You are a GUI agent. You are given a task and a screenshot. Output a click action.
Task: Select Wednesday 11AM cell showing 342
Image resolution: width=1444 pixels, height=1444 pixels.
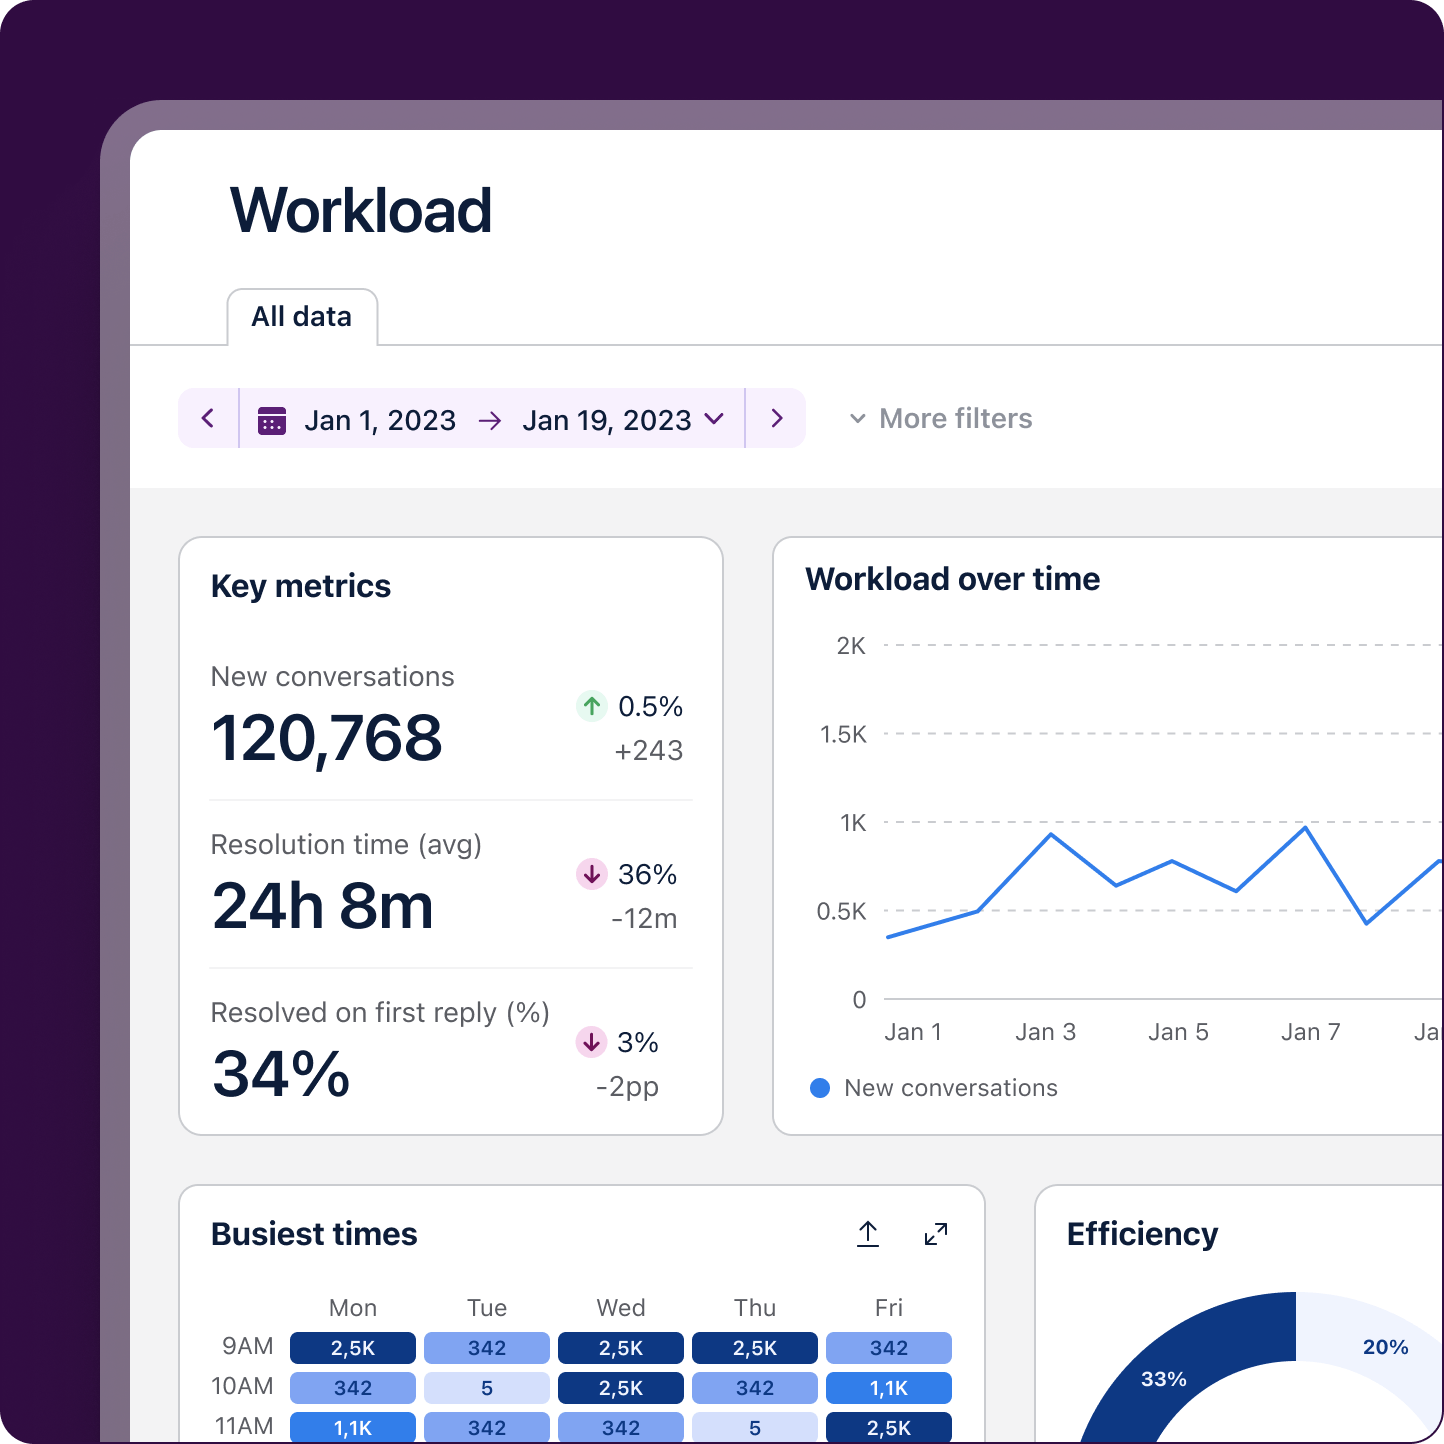click(x=621, y=1427)
